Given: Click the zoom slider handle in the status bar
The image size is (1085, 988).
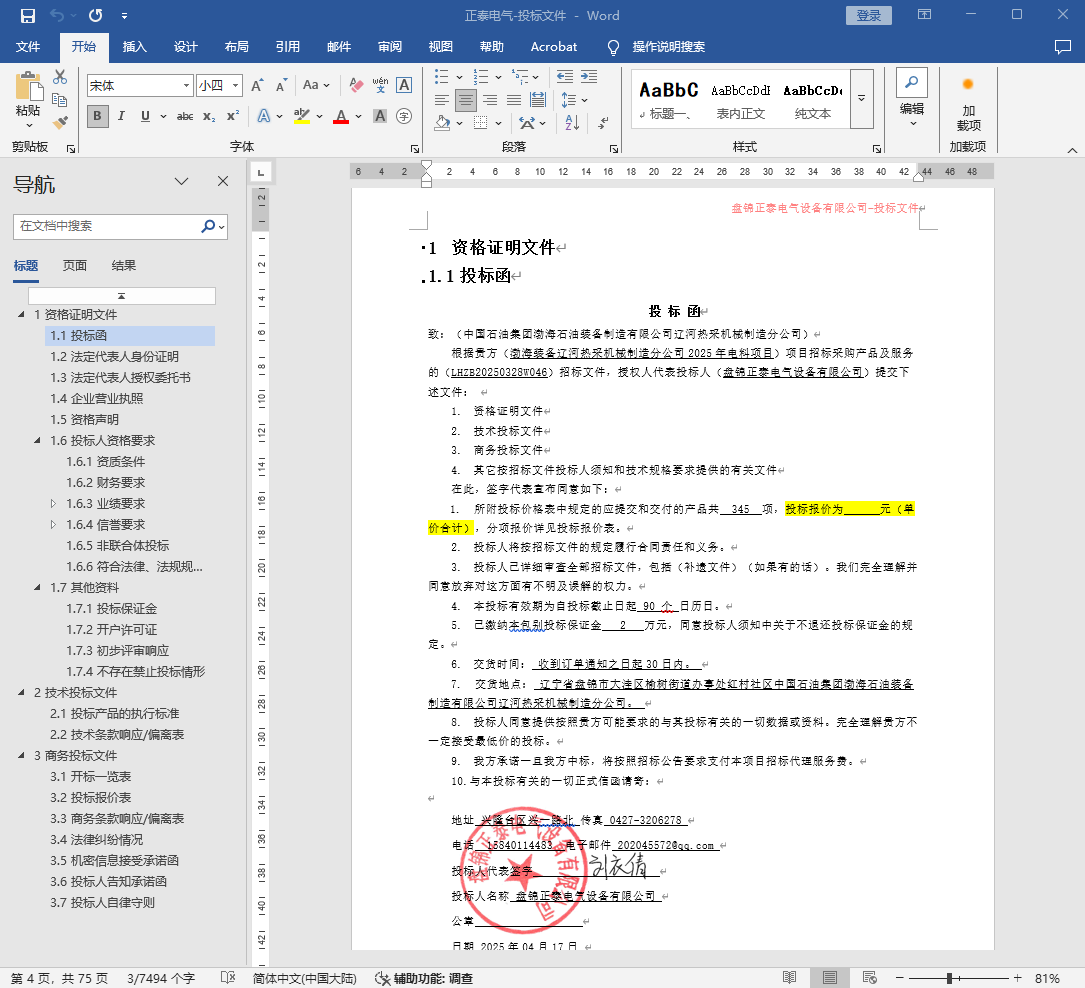Looking at the screenshot, I should [950, 978].
